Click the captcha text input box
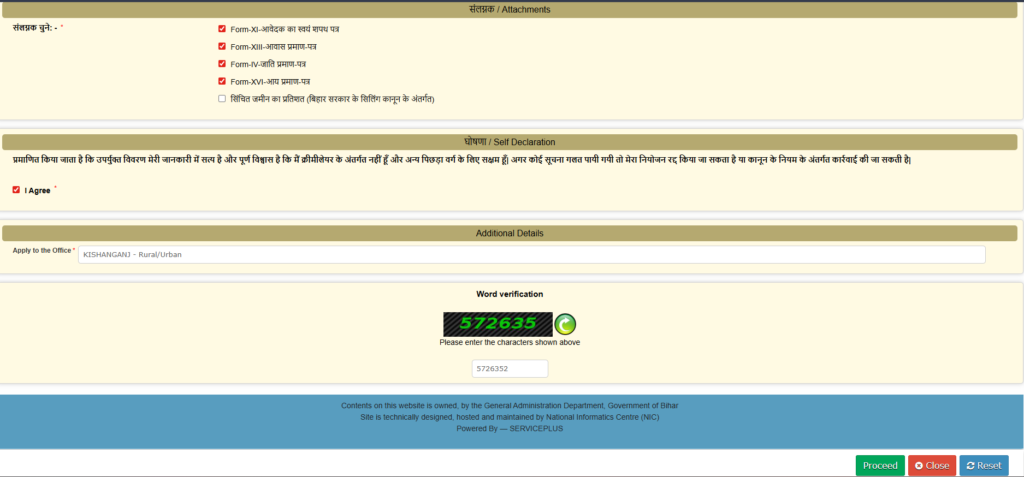The width and height of the screenshot is (1024, 477). pyautogui.click(x=510, y=369)
